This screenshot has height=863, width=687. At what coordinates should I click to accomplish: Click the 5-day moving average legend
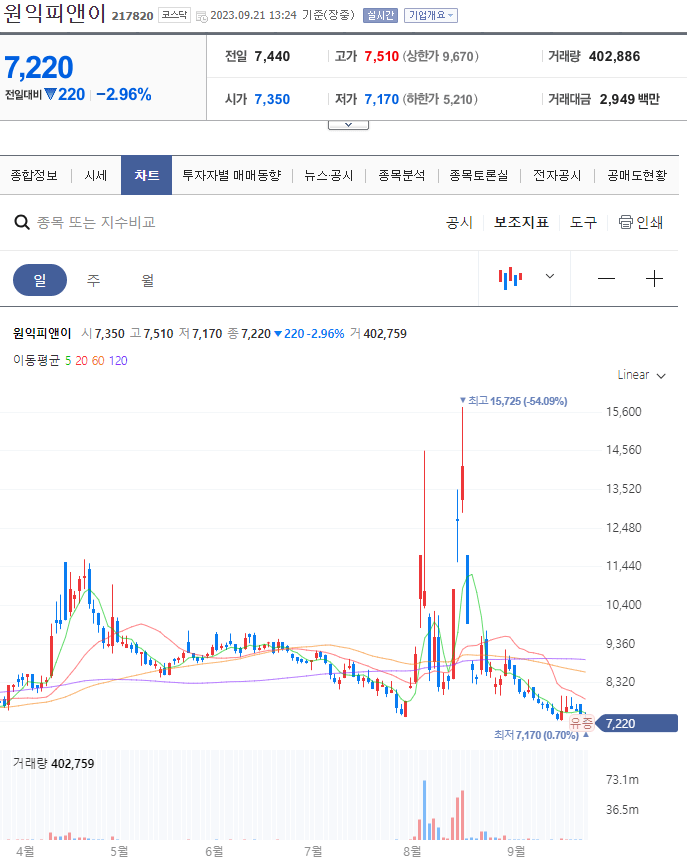coord(68,361)
